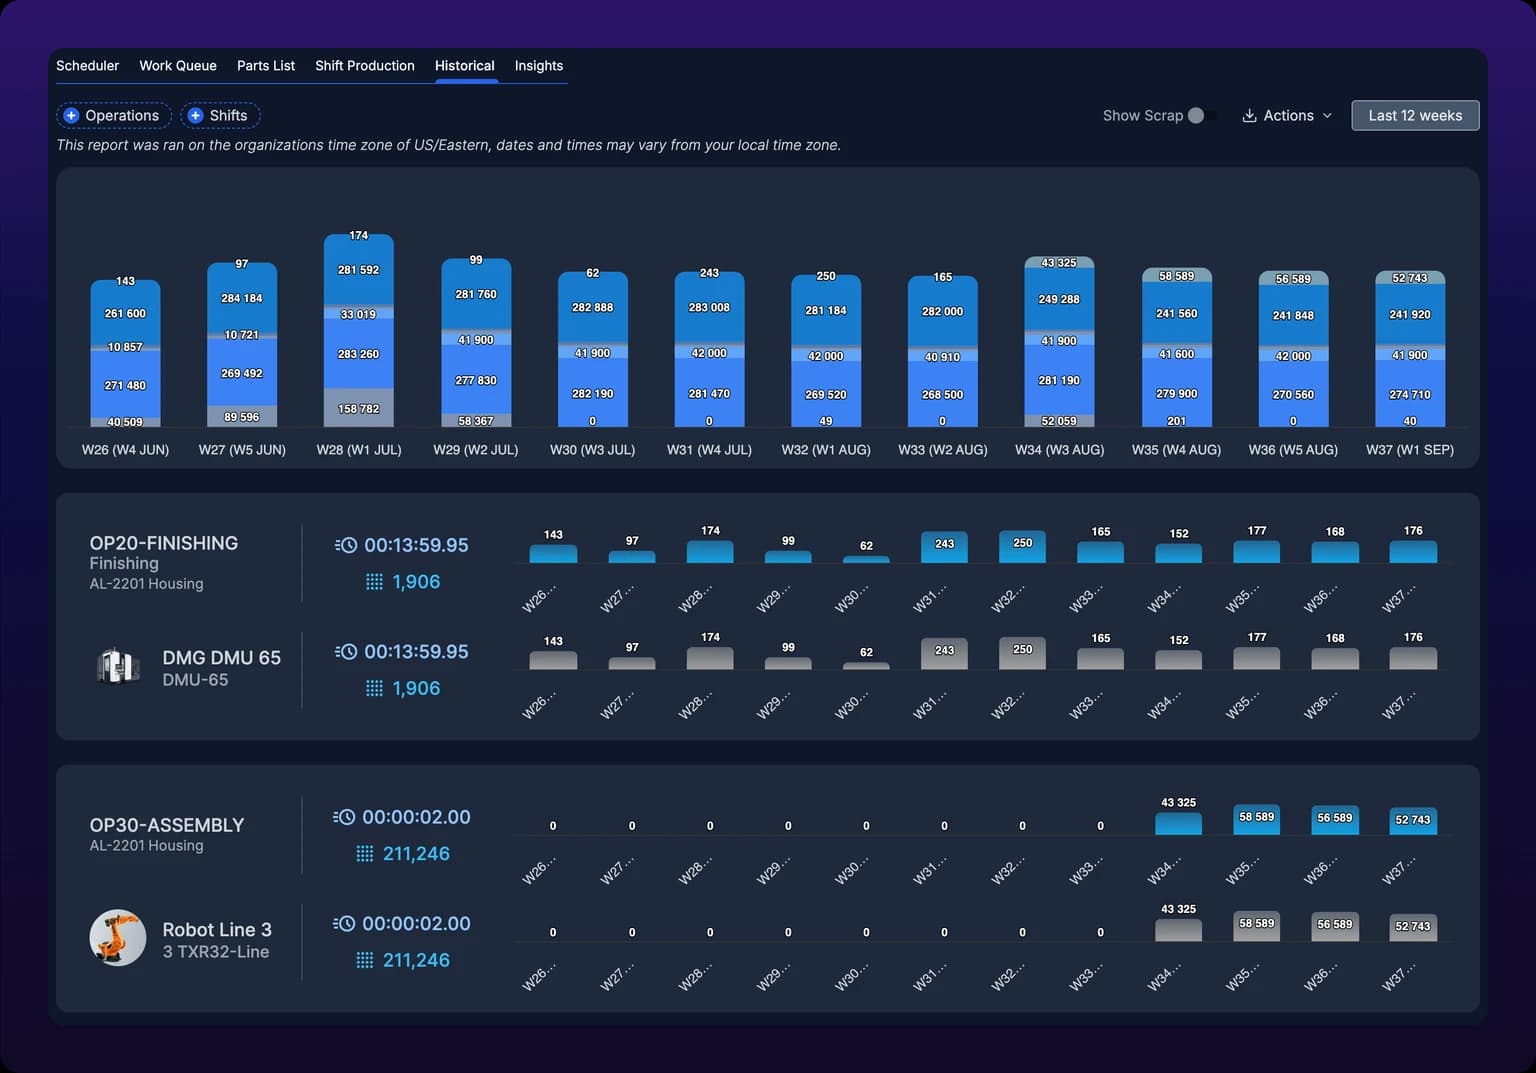
Task: Click the W28 (W1 JUL) top segment labeled 281 592
Action: (x=359, y=270)
